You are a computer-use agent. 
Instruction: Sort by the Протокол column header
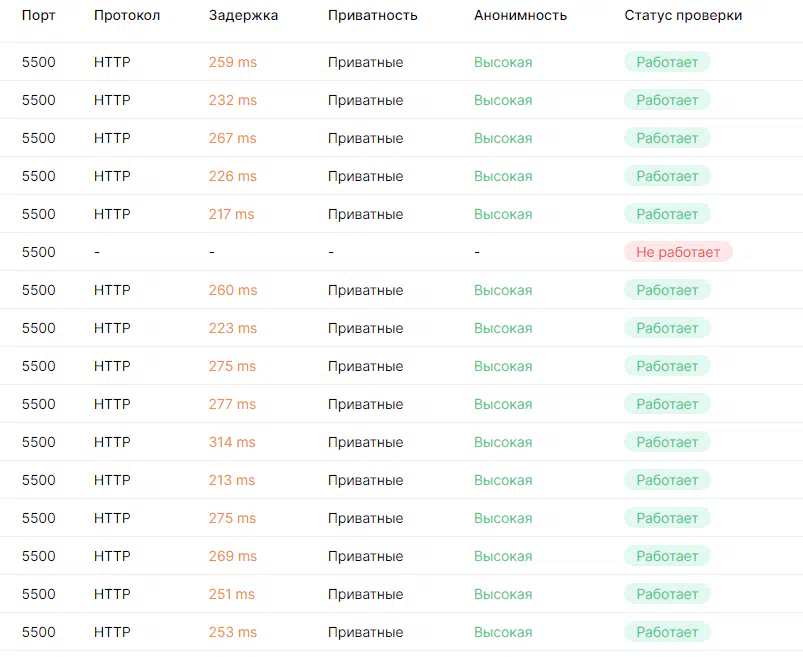(x=127, y=16)
